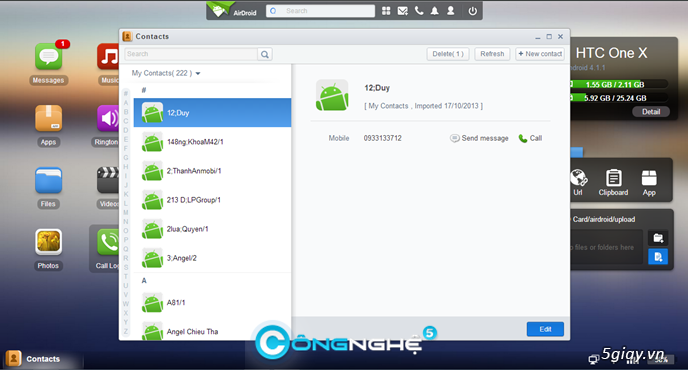This screenshot has width=688, height=370.
Task: Click Send message for 12;Duy
Action: click(479, 138)
